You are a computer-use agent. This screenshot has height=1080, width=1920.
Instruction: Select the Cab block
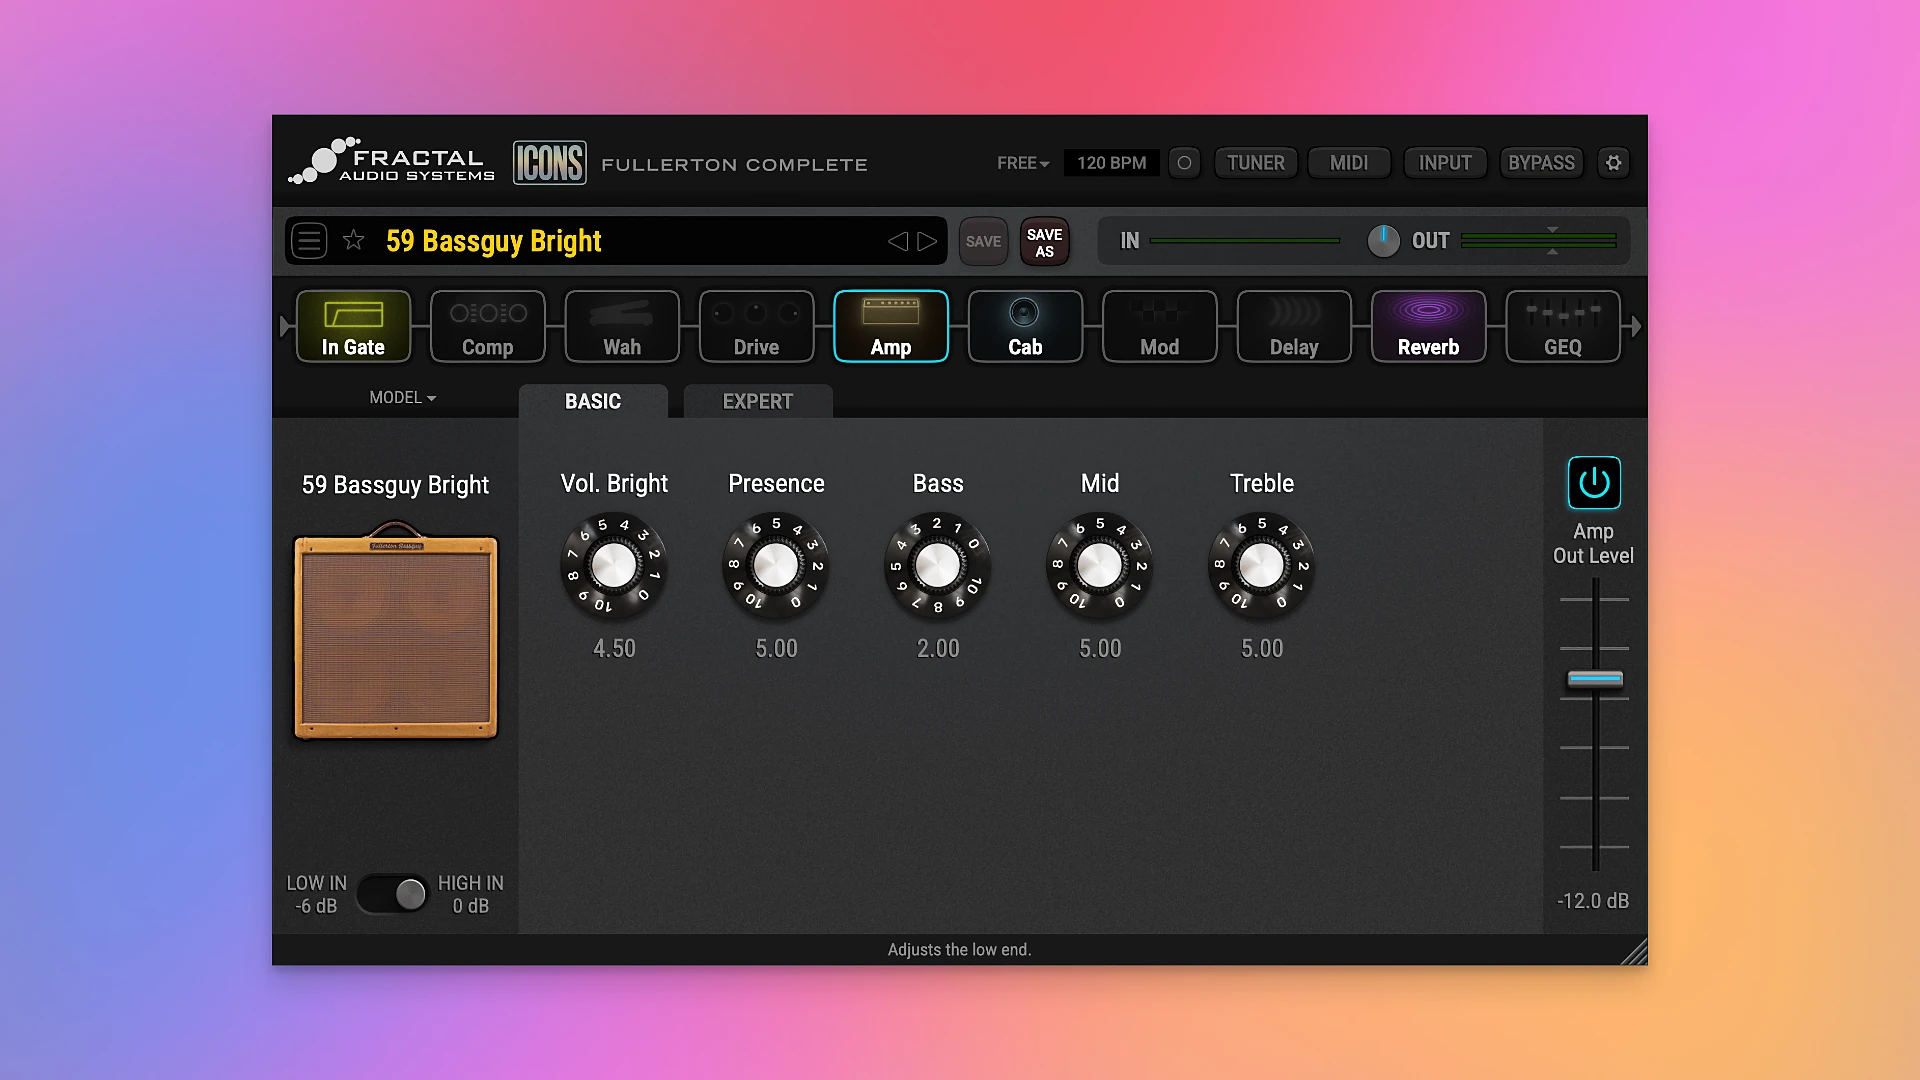(1024, 326)
